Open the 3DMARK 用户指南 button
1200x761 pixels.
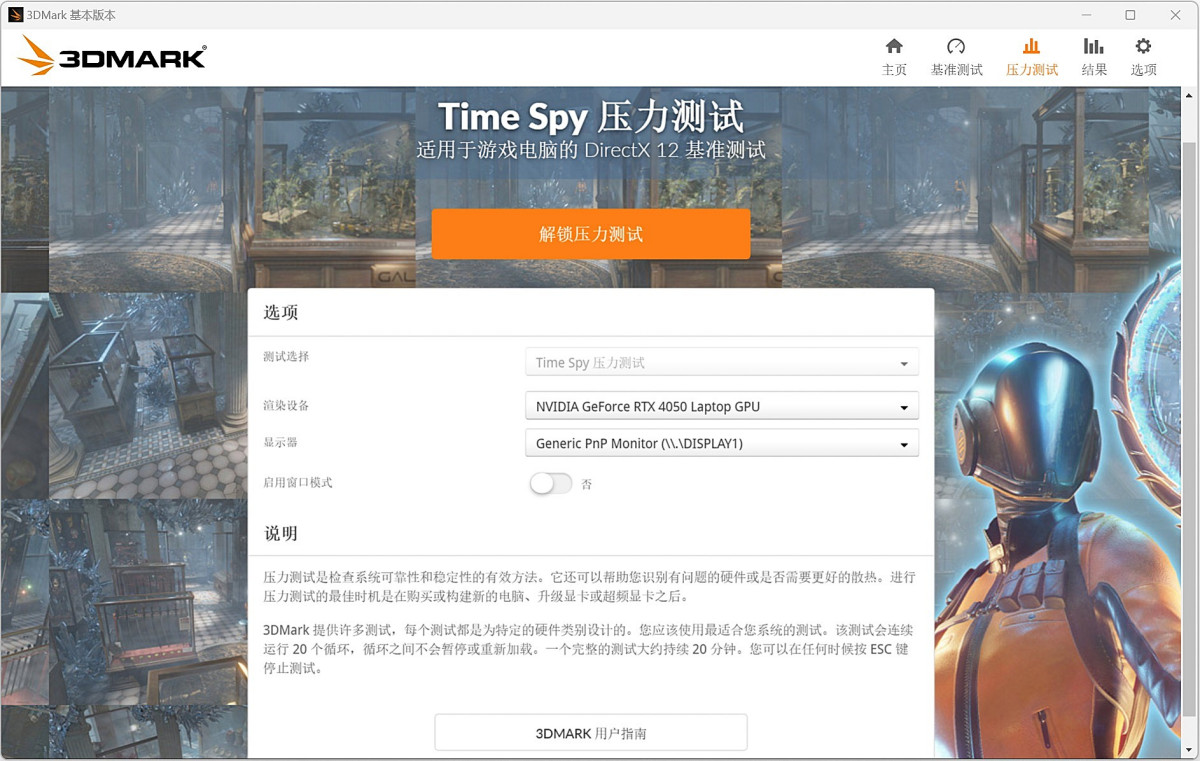pyautogui.click(x=591, y=733)
